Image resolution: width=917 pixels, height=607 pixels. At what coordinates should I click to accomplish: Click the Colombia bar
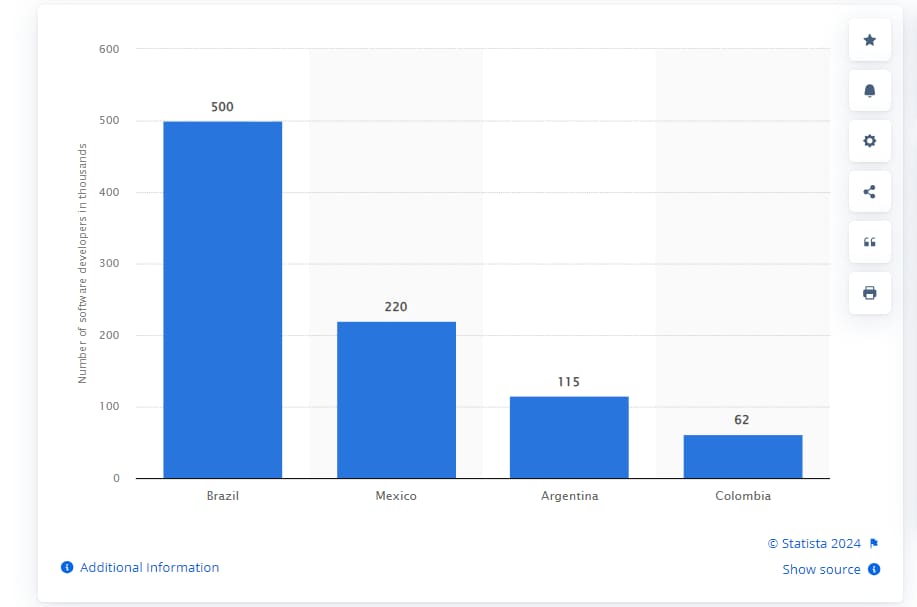click(742, 455)
